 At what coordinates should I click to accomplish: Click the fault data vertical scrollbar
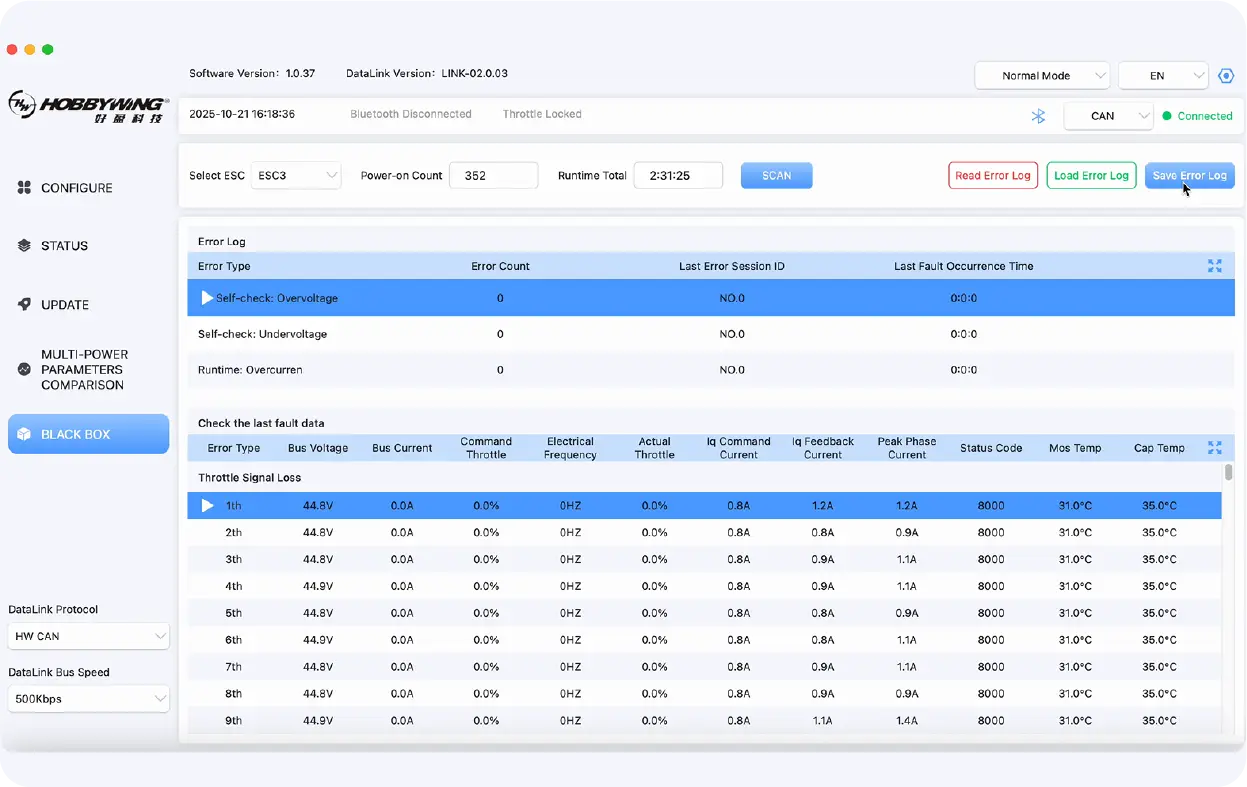point(1228,473)
